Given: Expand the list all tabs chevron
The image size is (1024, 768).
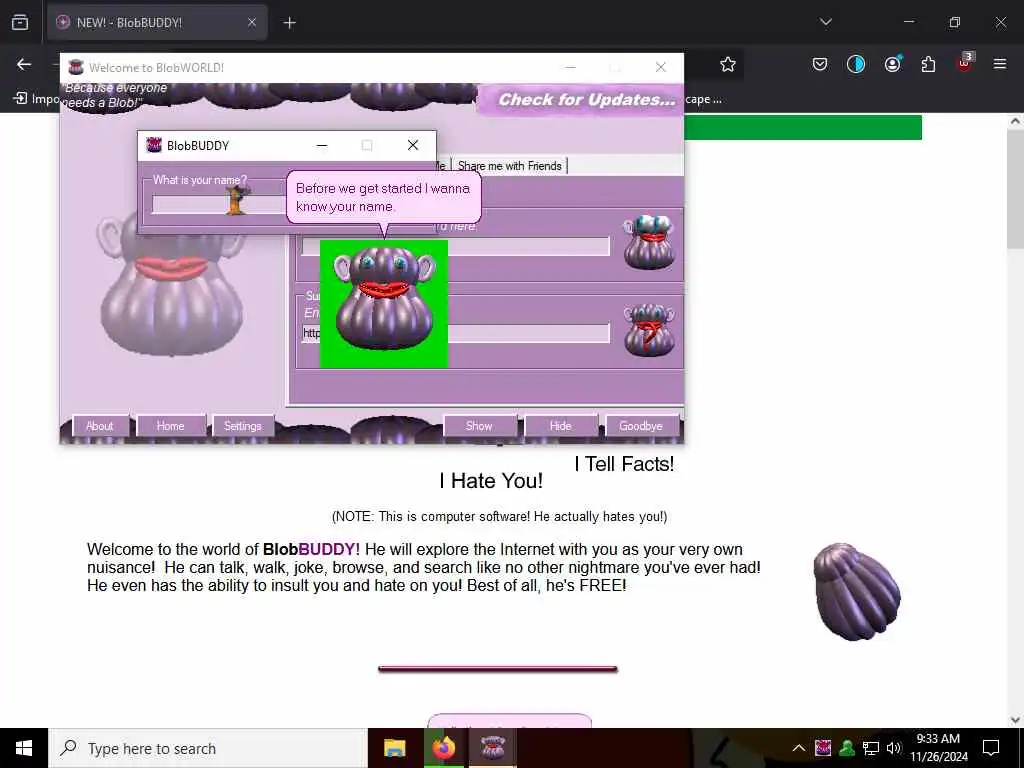Looking at the screenshot, I should 825,22.
